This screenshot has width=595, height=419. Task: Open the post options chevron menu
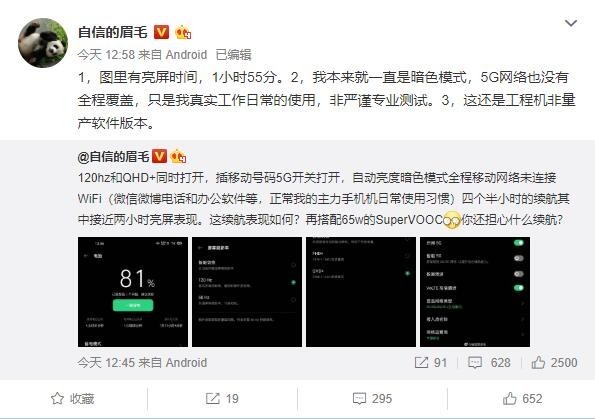click(571, 24)
